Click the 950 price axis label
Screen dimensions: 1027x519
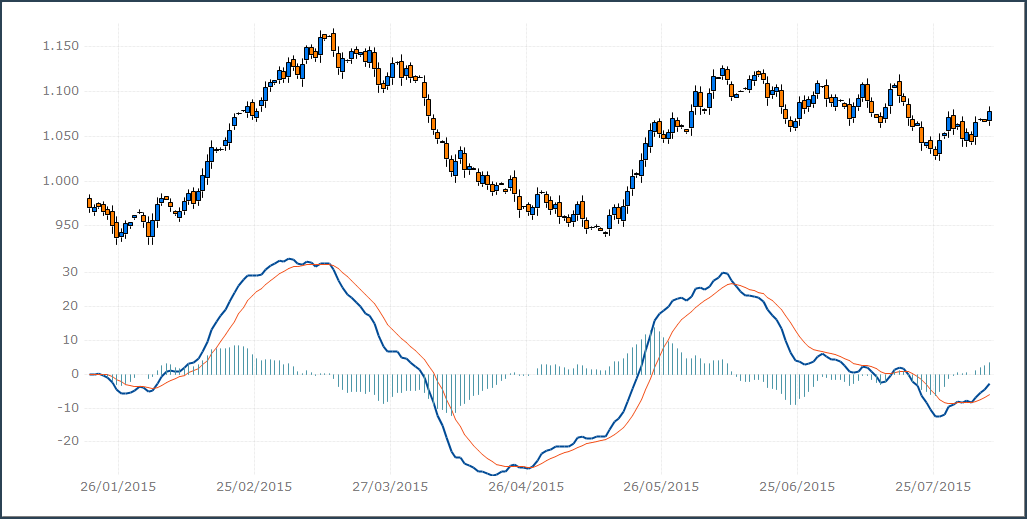click(65, 225)
